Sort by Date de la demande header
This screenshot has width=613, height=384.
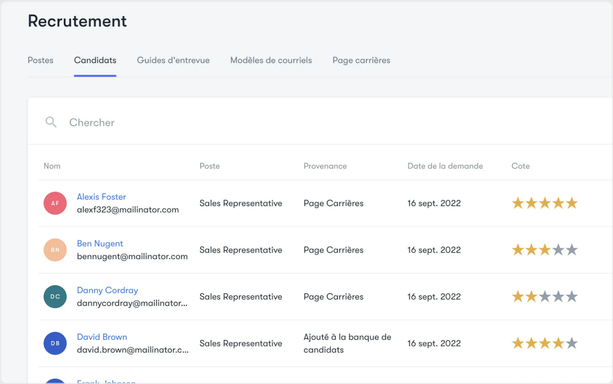pos(445,166)
